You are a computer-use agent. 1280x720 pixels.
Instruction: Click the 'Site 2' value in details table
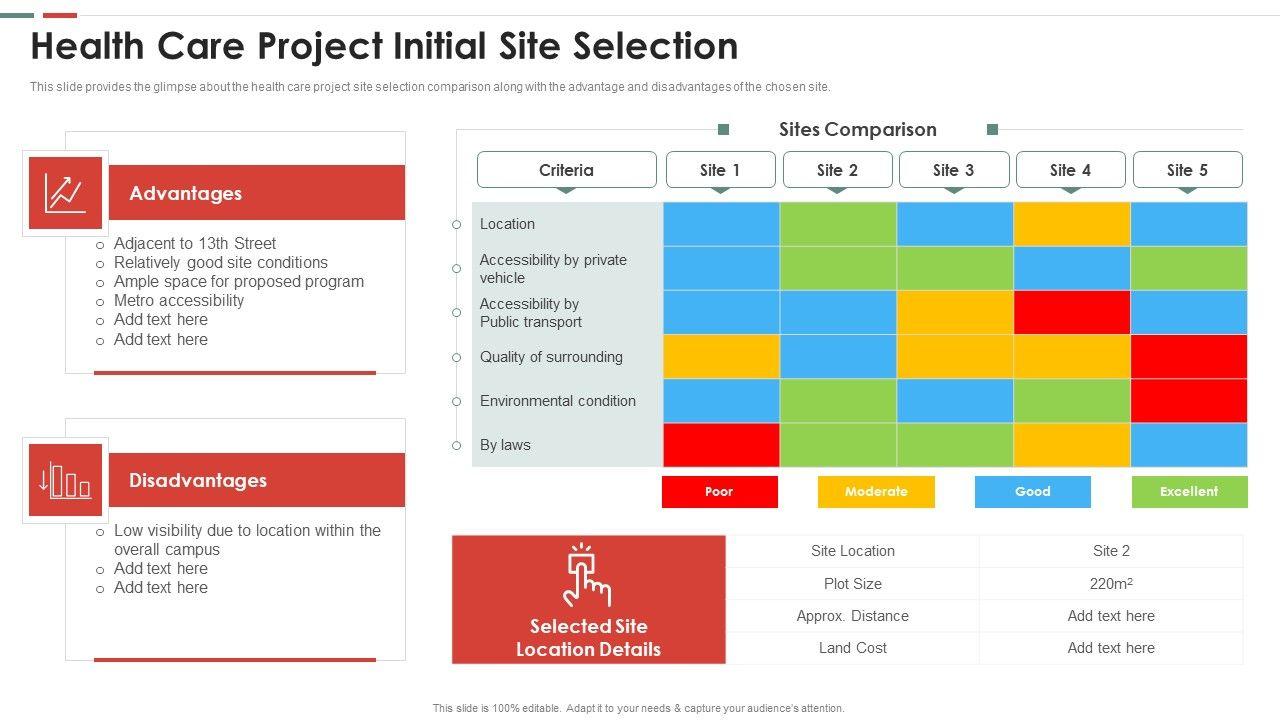(1111, 551)
